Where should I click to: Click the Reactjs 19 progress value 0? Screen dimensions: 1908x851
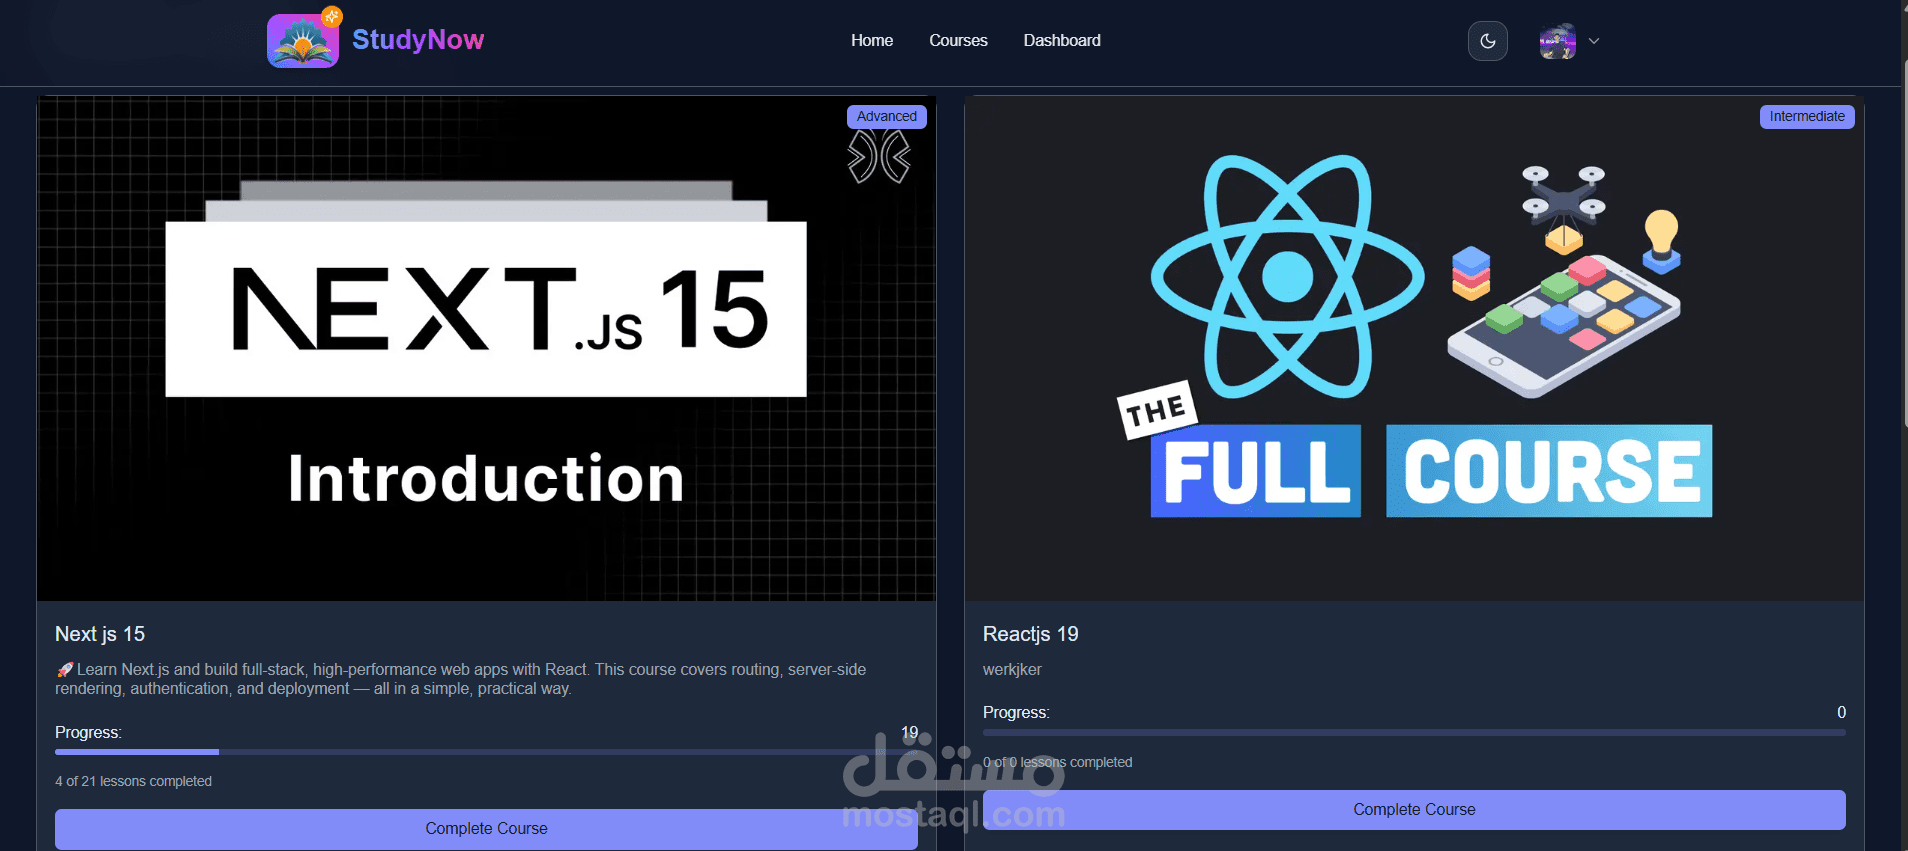(x=1841, y=712)
